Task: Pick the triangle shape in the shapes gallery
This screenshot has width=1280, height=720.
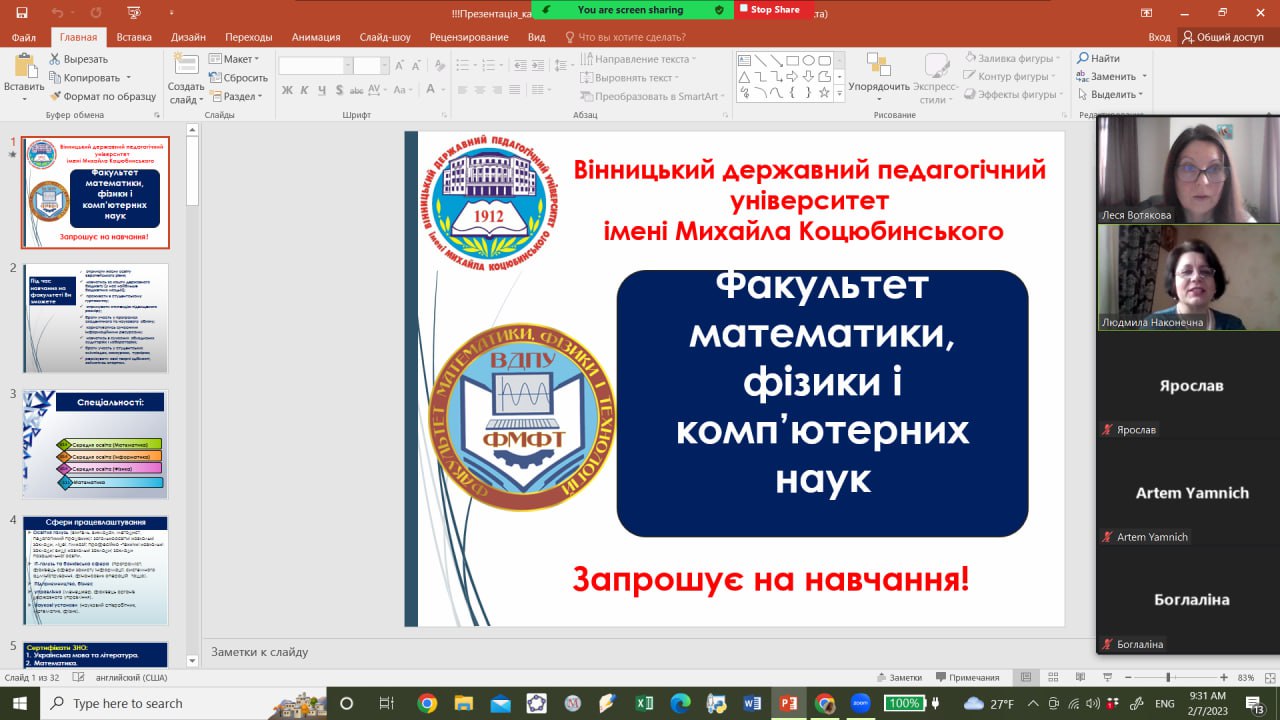Action: coord(744,76)
